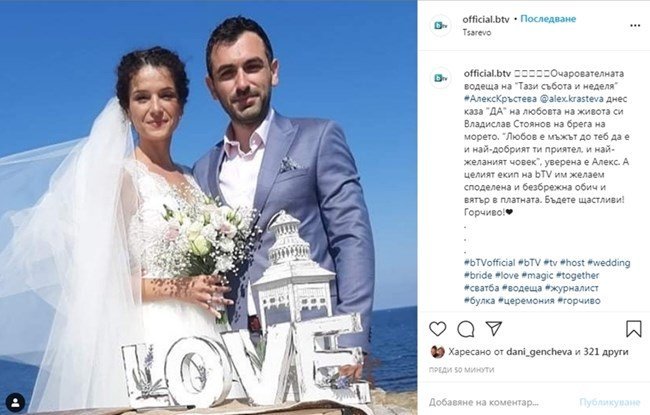The width and height of the screenshot is (650, 415).
Task: Show tagged people via photo corner icon
Action: pyautogui.click(x=16, y=403)
